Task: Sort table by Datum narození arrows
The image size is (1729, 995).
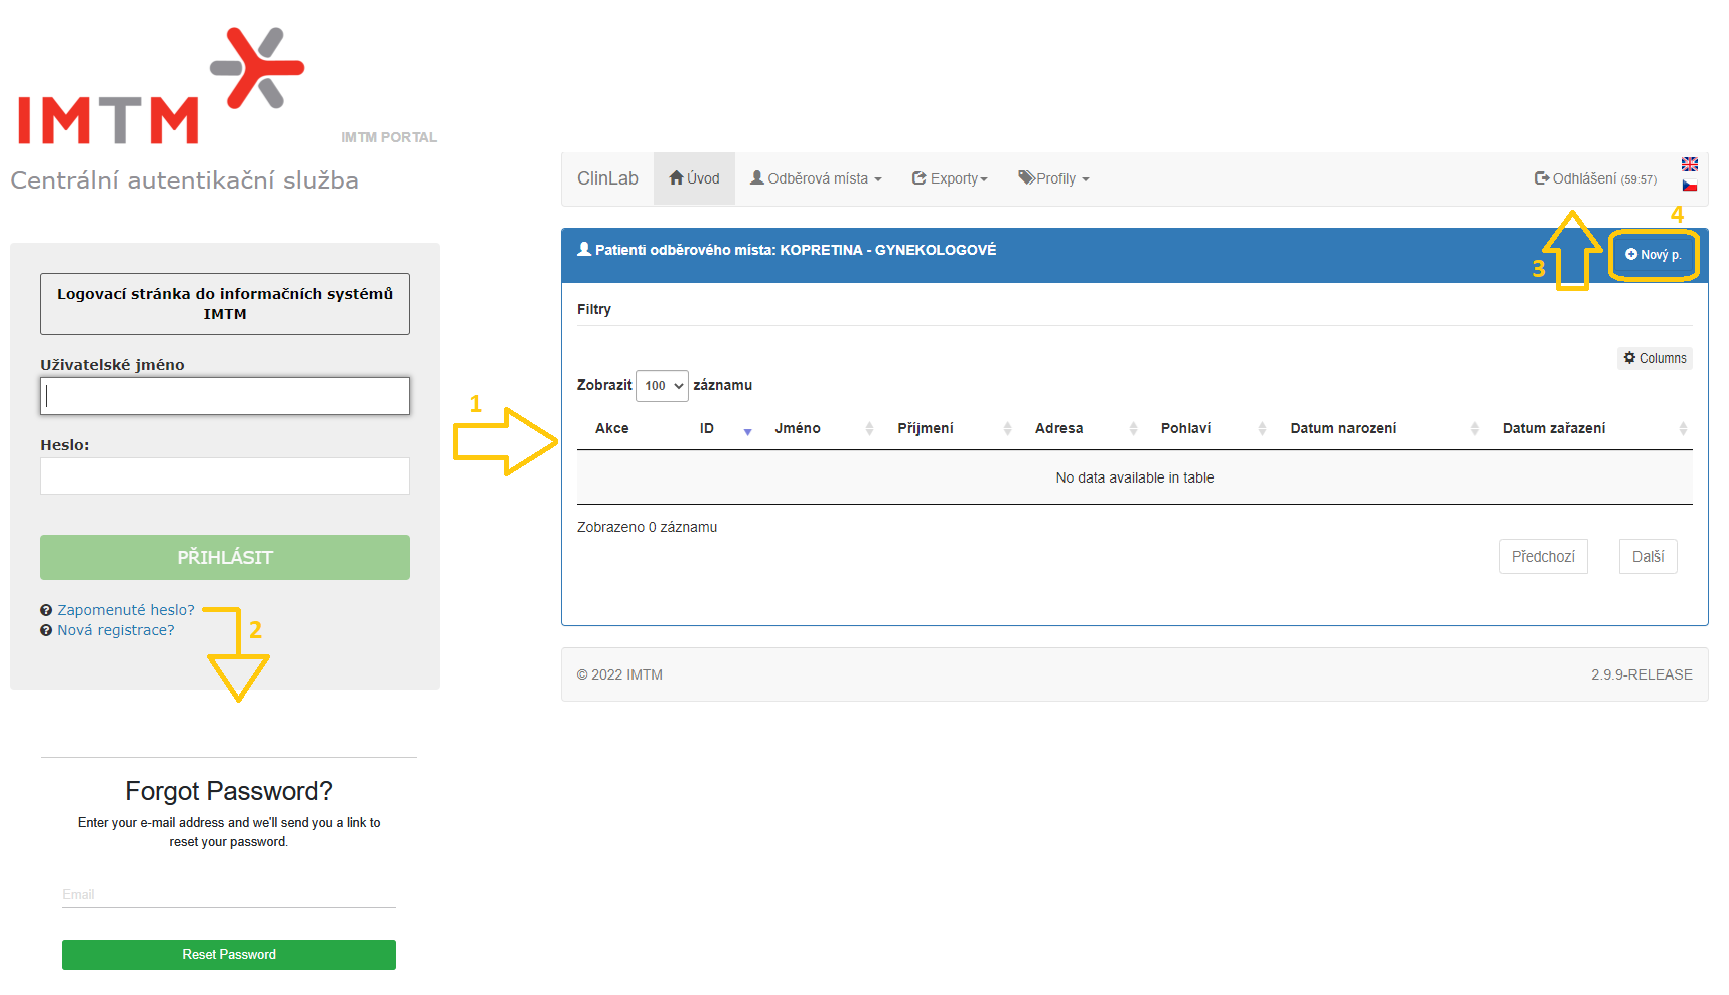Action: pyautogui.click(x=1474, y=429)
